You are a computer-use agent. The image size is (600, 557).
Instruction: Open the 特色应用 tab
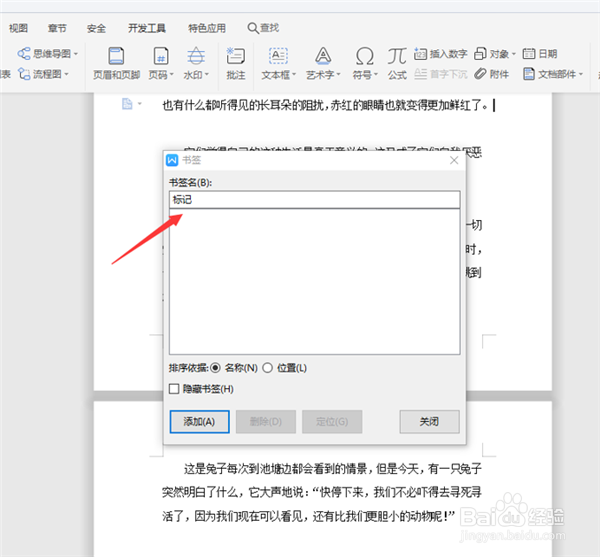[x=207, y=28]
